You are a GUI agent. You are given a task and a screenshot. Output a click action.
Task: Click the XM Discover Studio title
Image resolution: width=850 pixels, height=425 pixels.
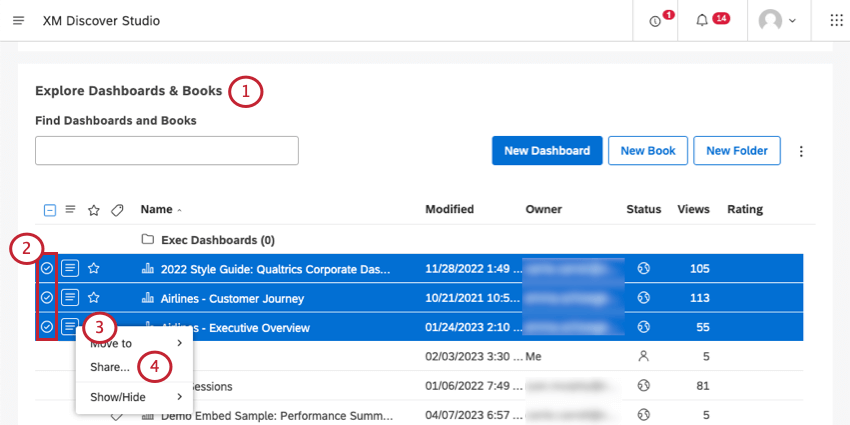coord(101,21)
